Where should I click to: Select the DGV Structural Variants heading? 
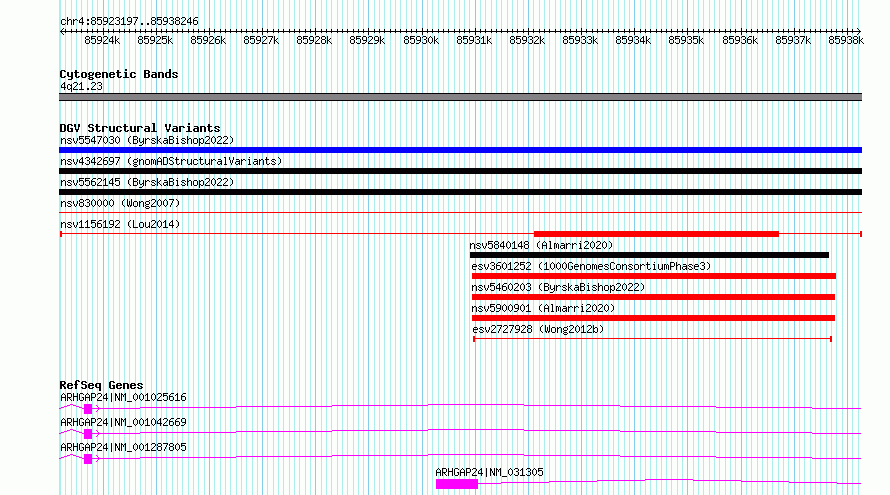click(x=140, y=128)
